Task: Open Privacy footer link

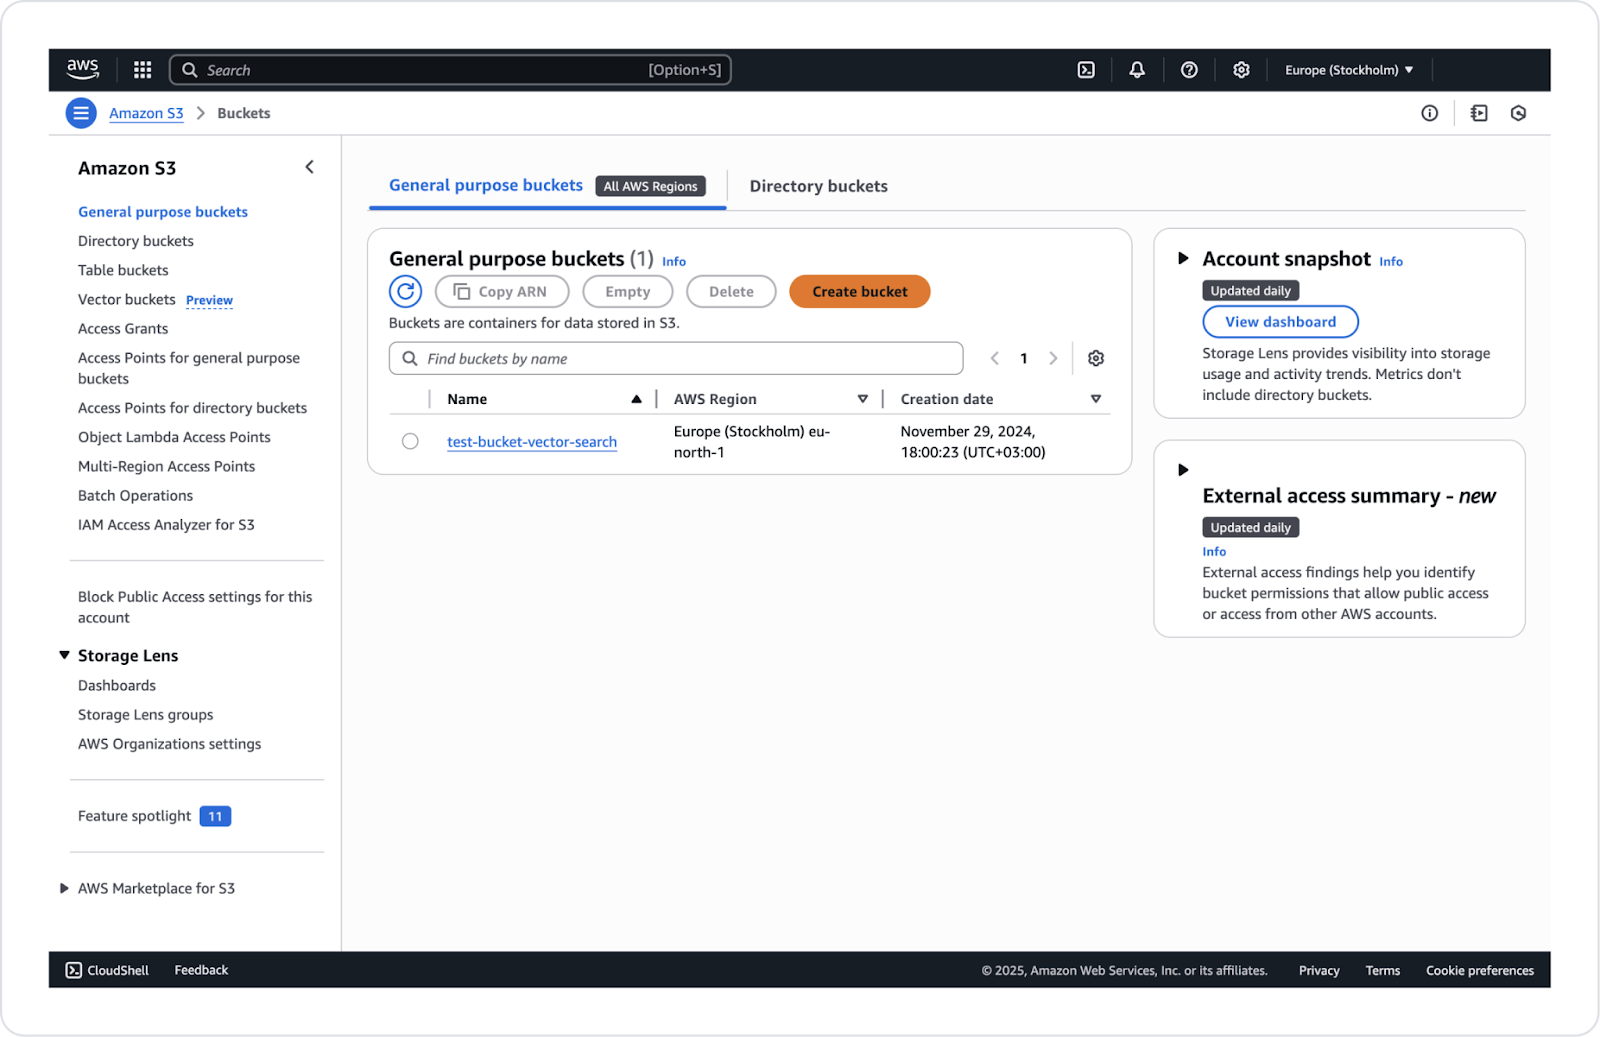Action: pyautogui.click(x=1319, y=970)
